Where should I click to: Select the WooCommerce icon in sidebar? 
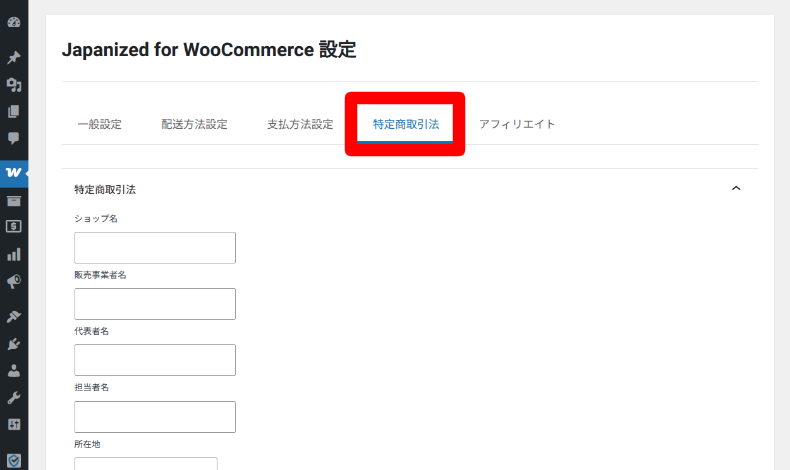click(14, 173)
